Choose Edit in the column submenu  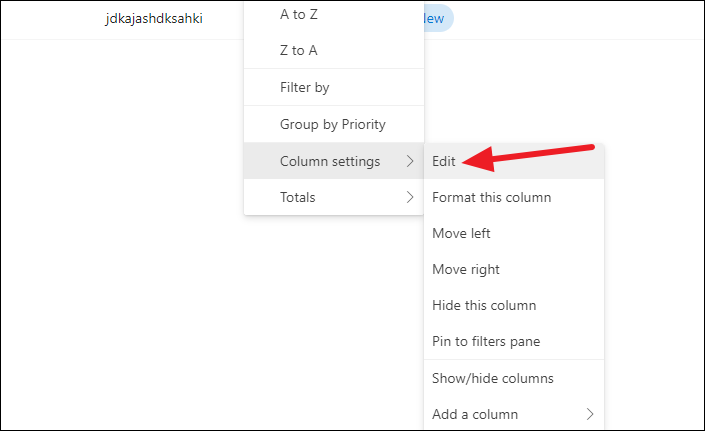(444, 161)
